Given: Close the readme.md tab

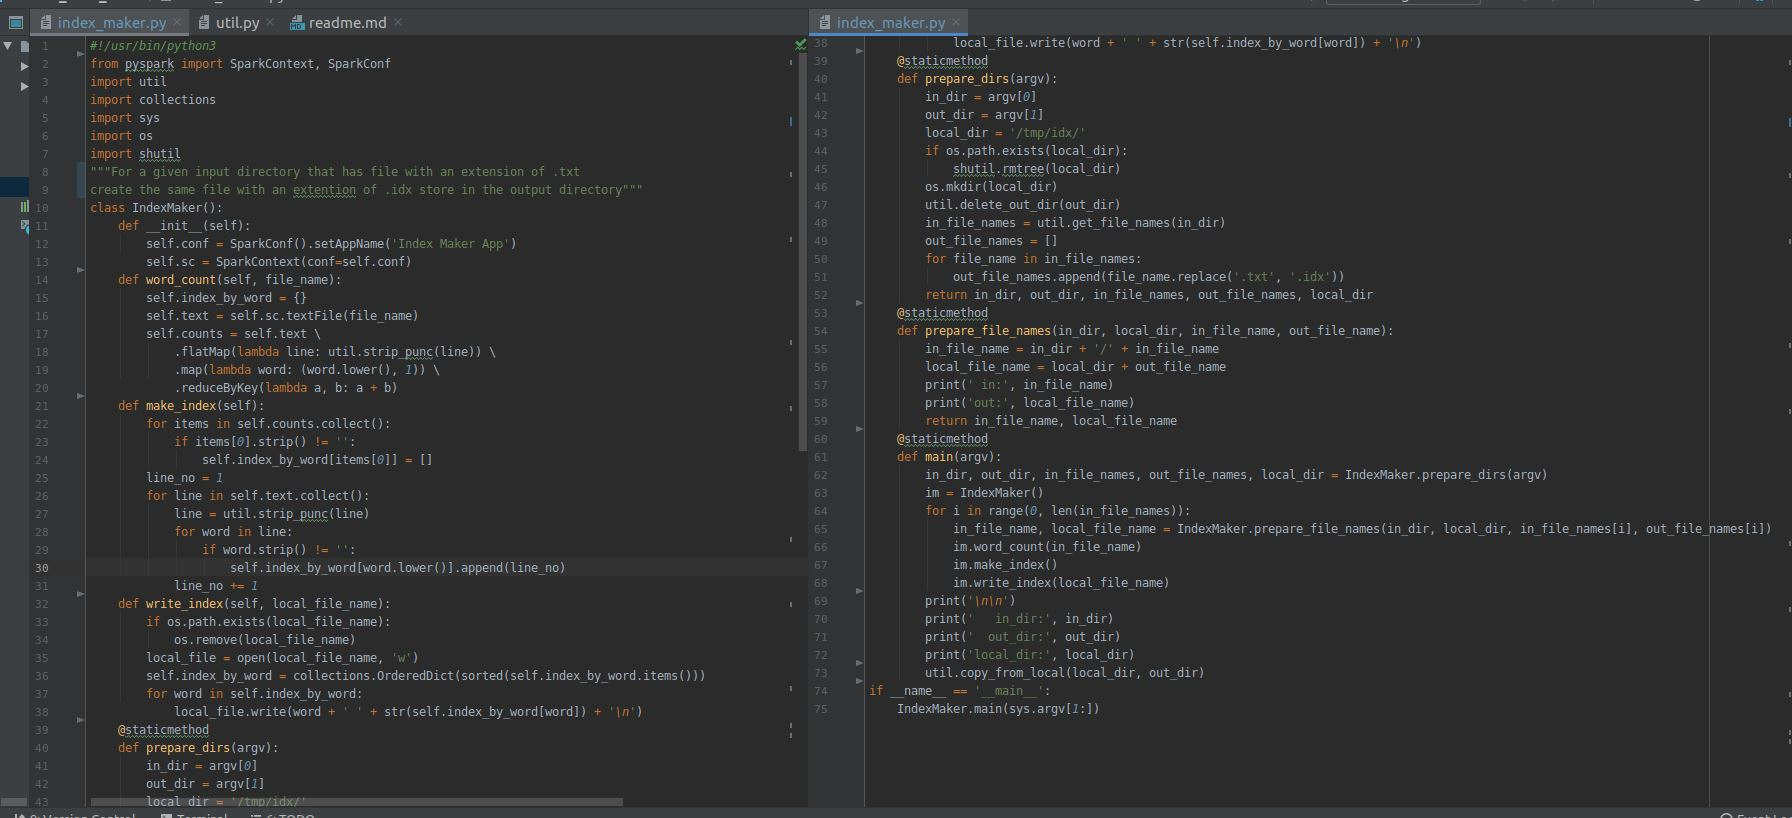Looking at the screenshot, I should 398,22.
